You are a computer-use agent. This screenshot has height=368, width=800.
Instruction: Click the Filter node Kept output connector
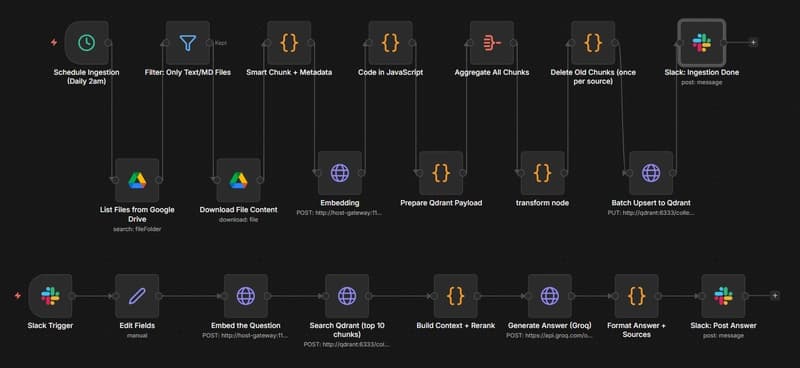pyautogui.click(x=210, y=43)
